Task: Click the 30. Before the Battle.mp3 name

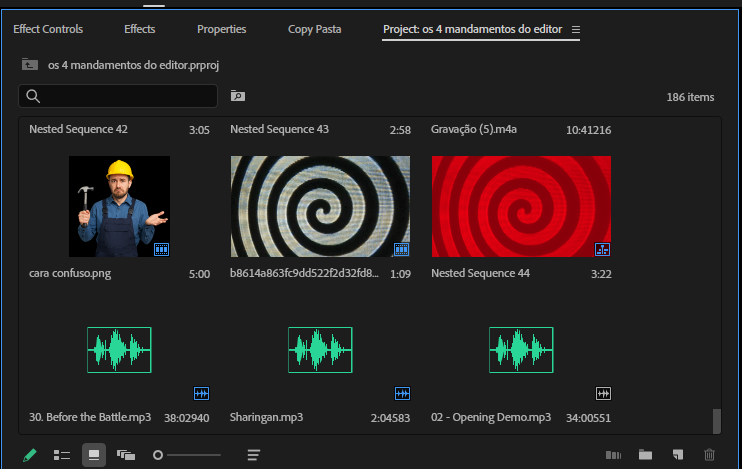Action: pyautogui.click(x=90, y=417)
